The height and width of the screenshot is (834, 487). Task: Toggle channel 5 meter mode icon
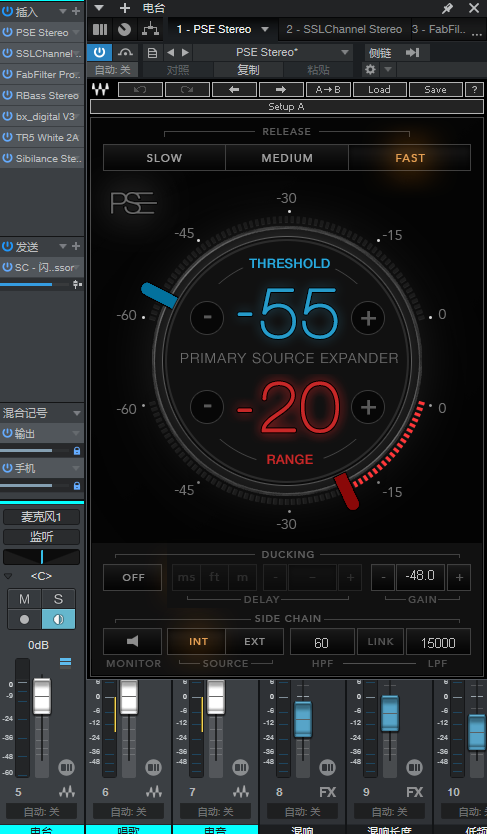66,768
